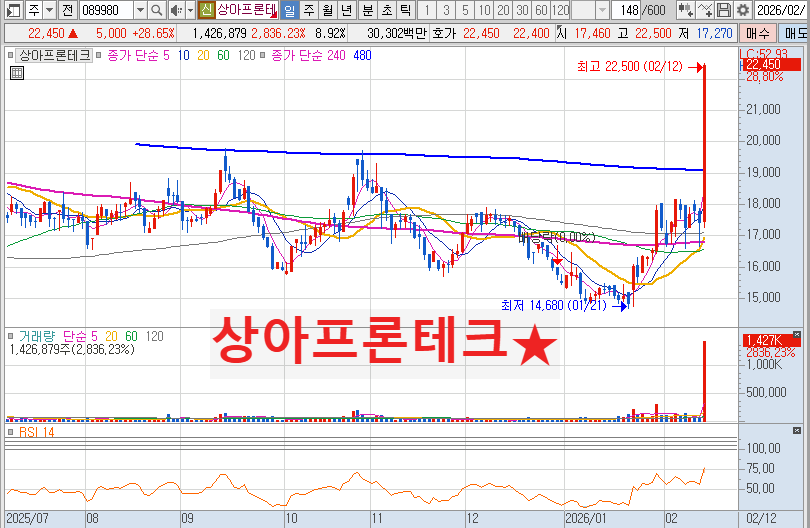Select the 틱 tick period

[406, 10]
